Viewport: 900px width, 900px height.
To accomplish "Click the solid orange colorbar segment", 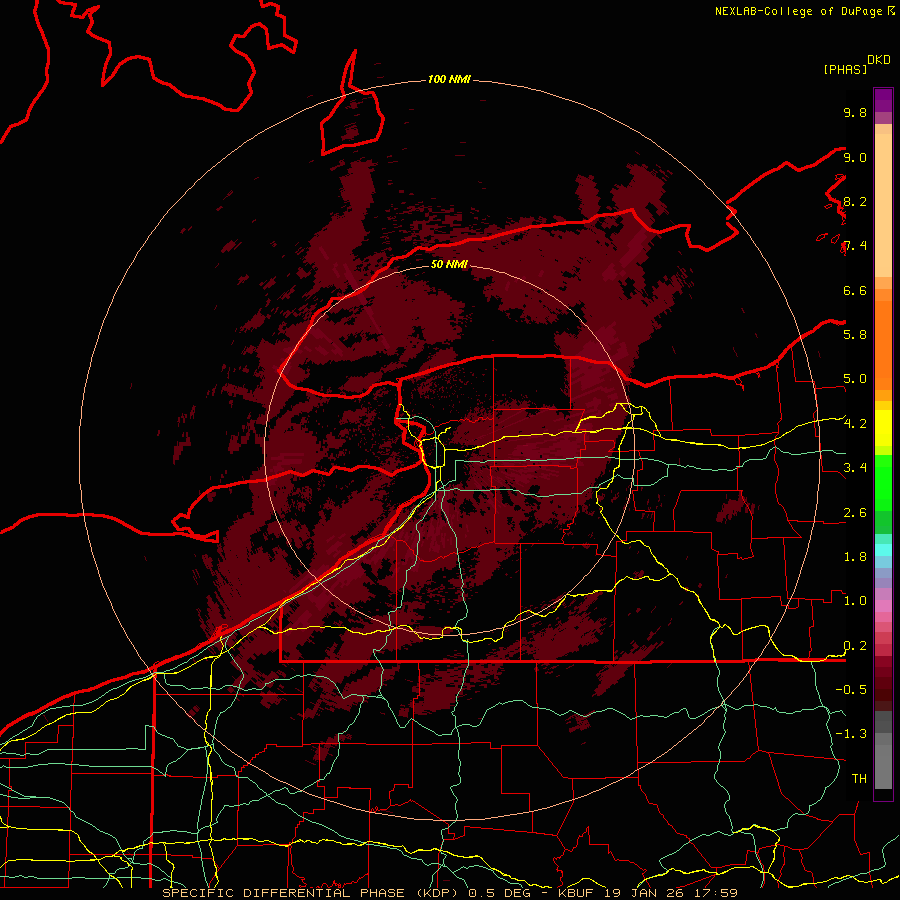I will coord(883,346).
